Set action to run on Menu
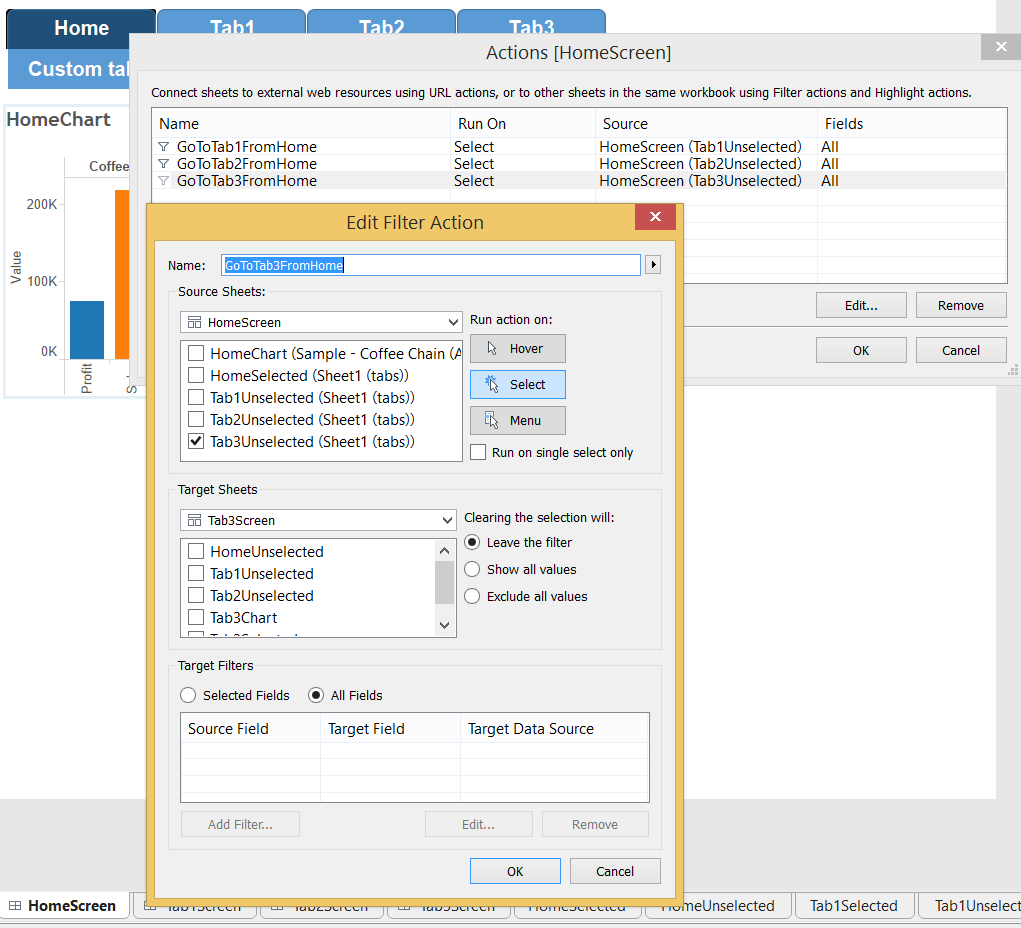This screenshot has height=928, width=1021. coord(517,420)
